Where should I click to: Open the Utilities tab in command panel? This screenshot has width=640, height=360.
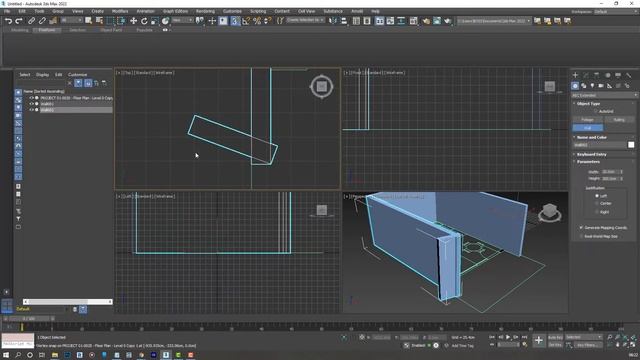click(x=629, y=76)
